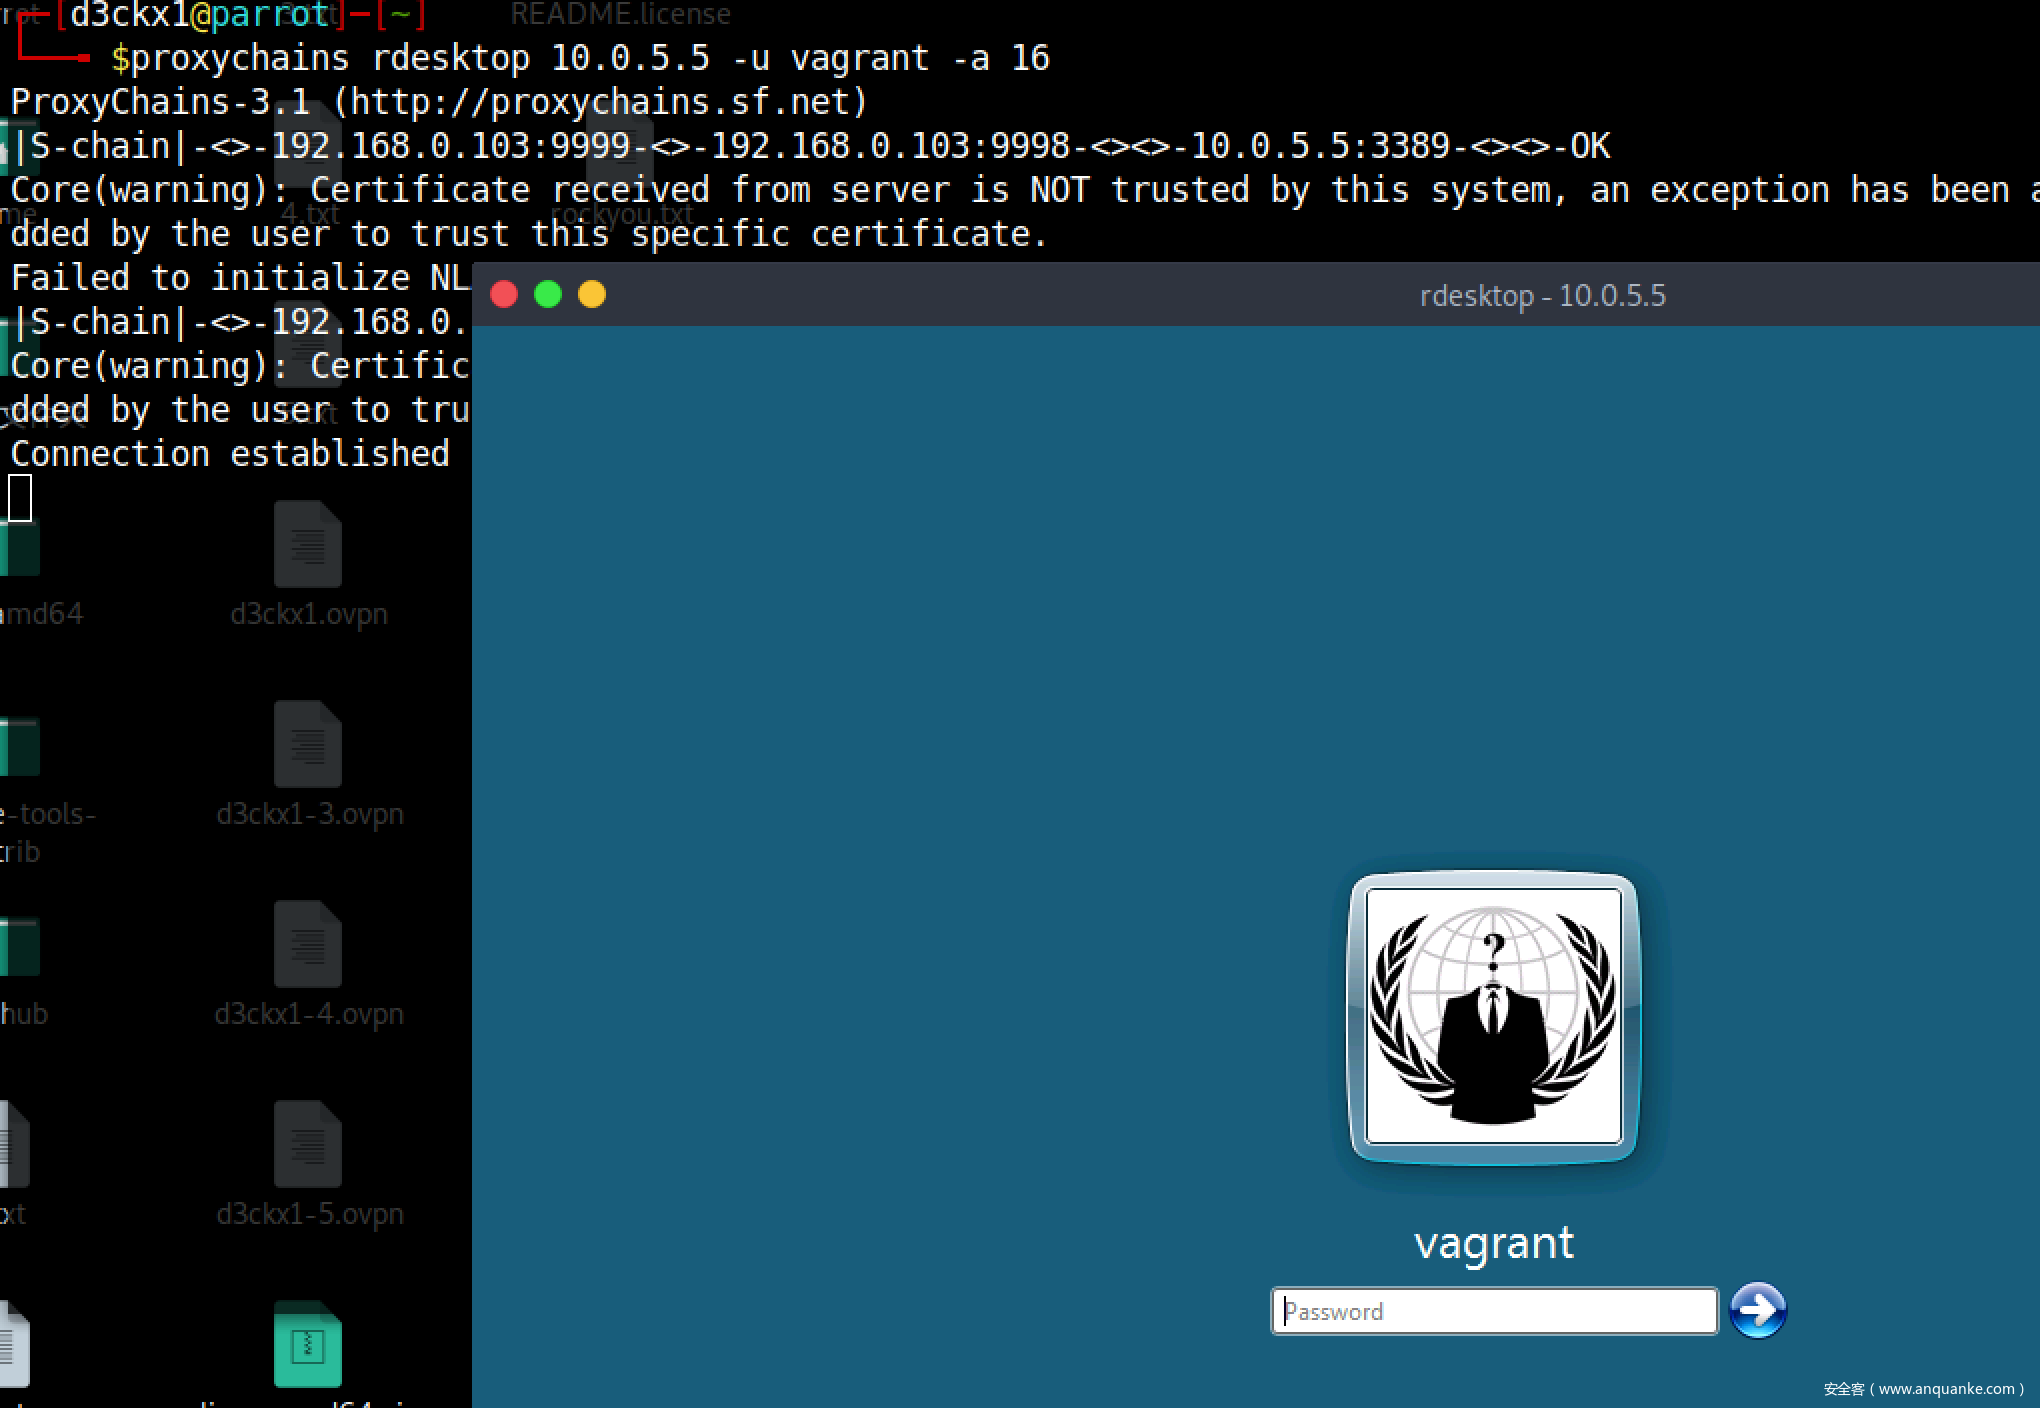Click the proxychains rdesktop command line
2040x1408 pixels.
(x=580, y=58)
